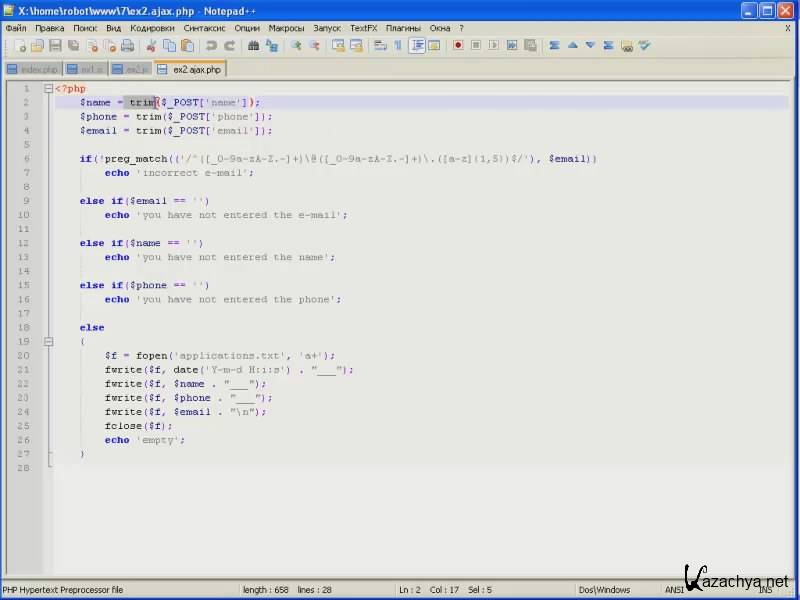
Task: Toggle the INS insert mode indicator
Action: point(765,590)
